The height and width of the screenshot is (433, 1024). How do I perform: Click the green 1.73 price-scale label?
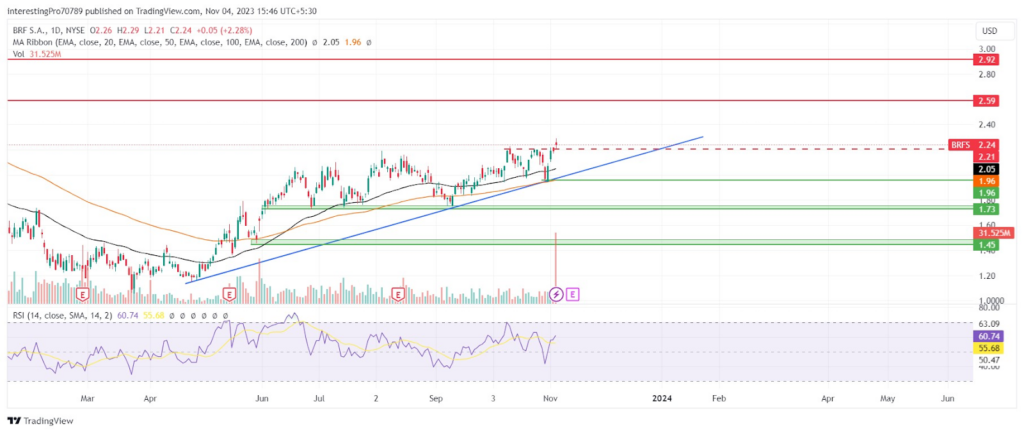click(985, 209)
